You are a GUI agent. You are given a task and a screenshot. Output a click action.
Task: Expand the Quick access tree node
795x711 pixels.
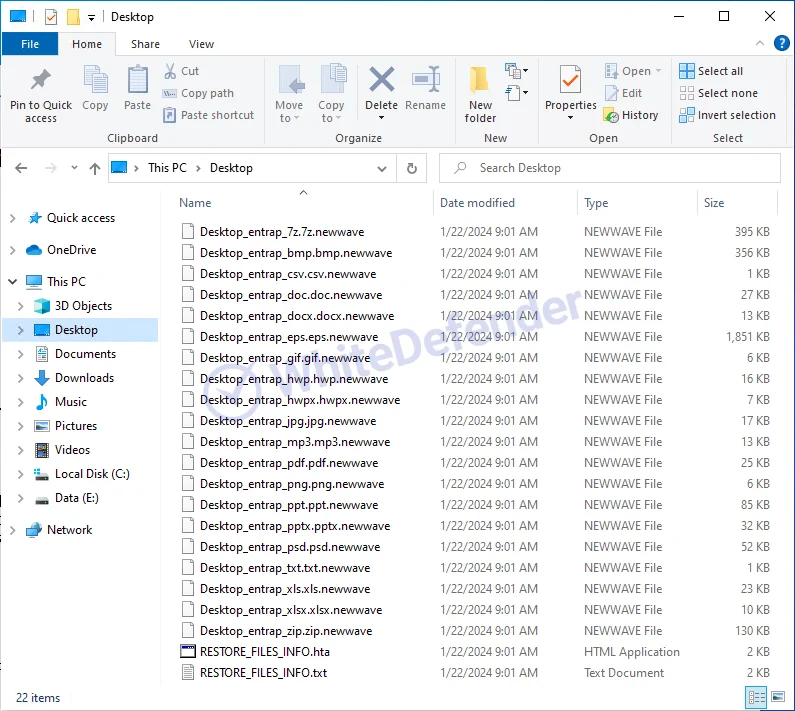[x=12, y=218]
